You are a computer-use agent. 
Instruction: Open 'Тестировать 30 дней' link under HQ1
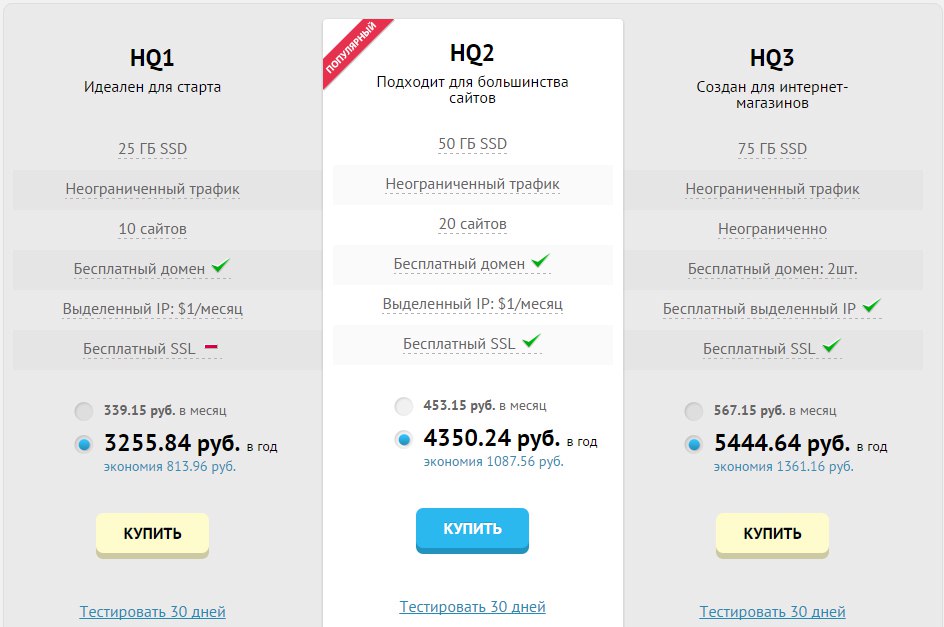(x=152, y=611)
